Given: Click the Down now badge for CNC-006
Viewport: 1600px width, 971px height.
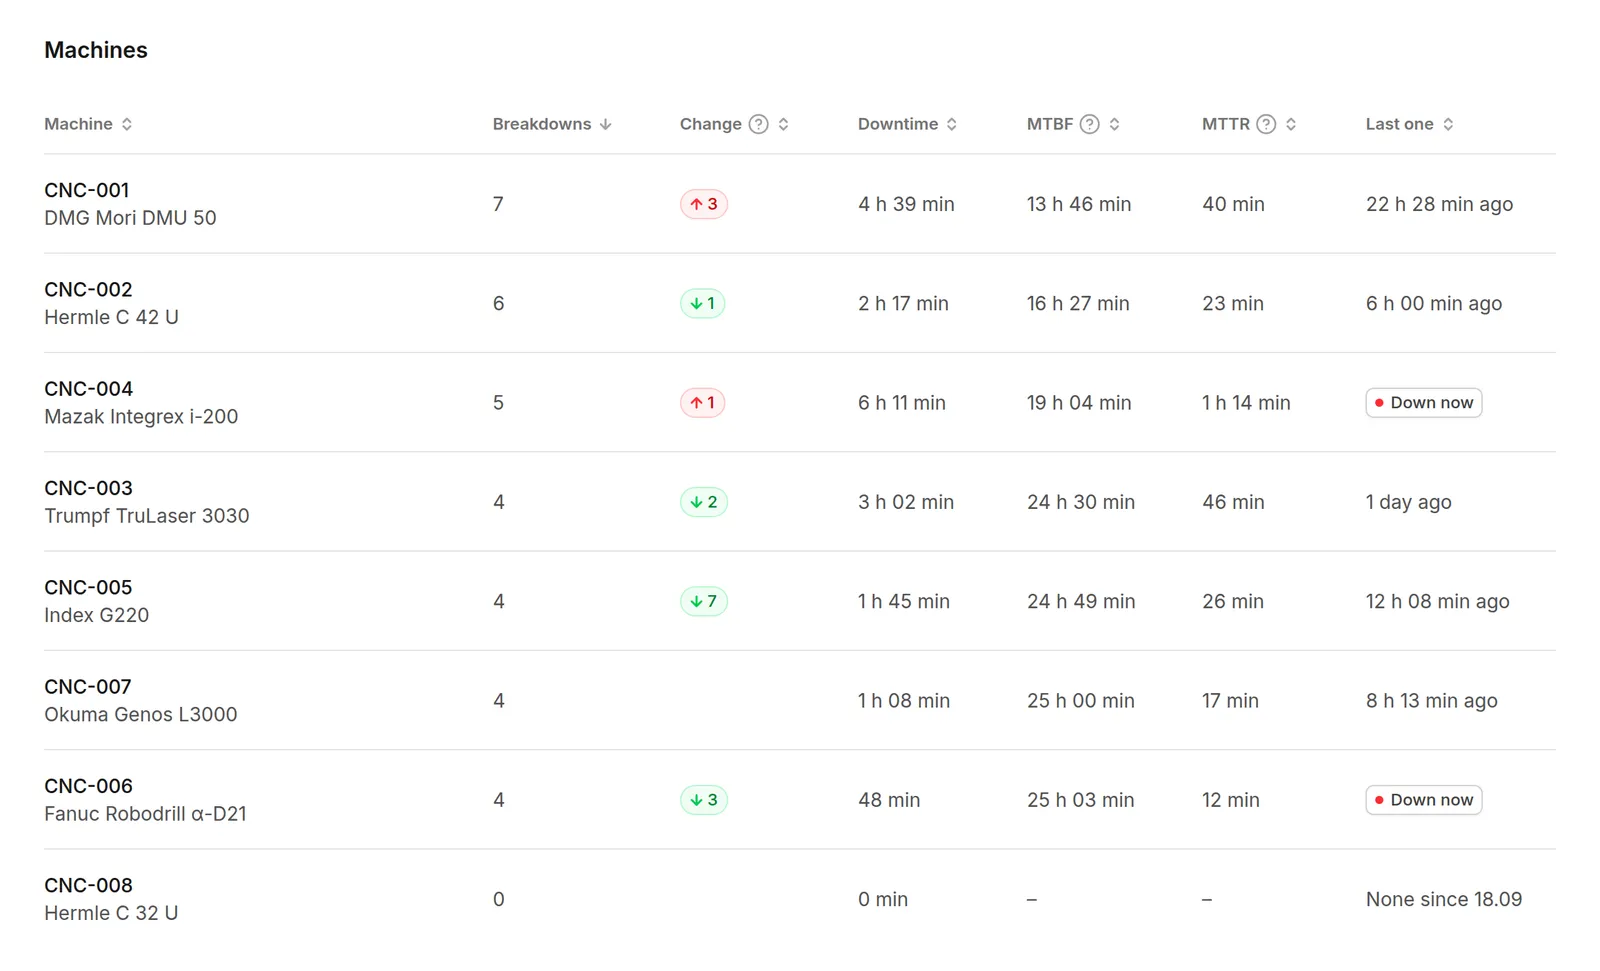Looking at the screenshot, I should tap(1424, 800).
